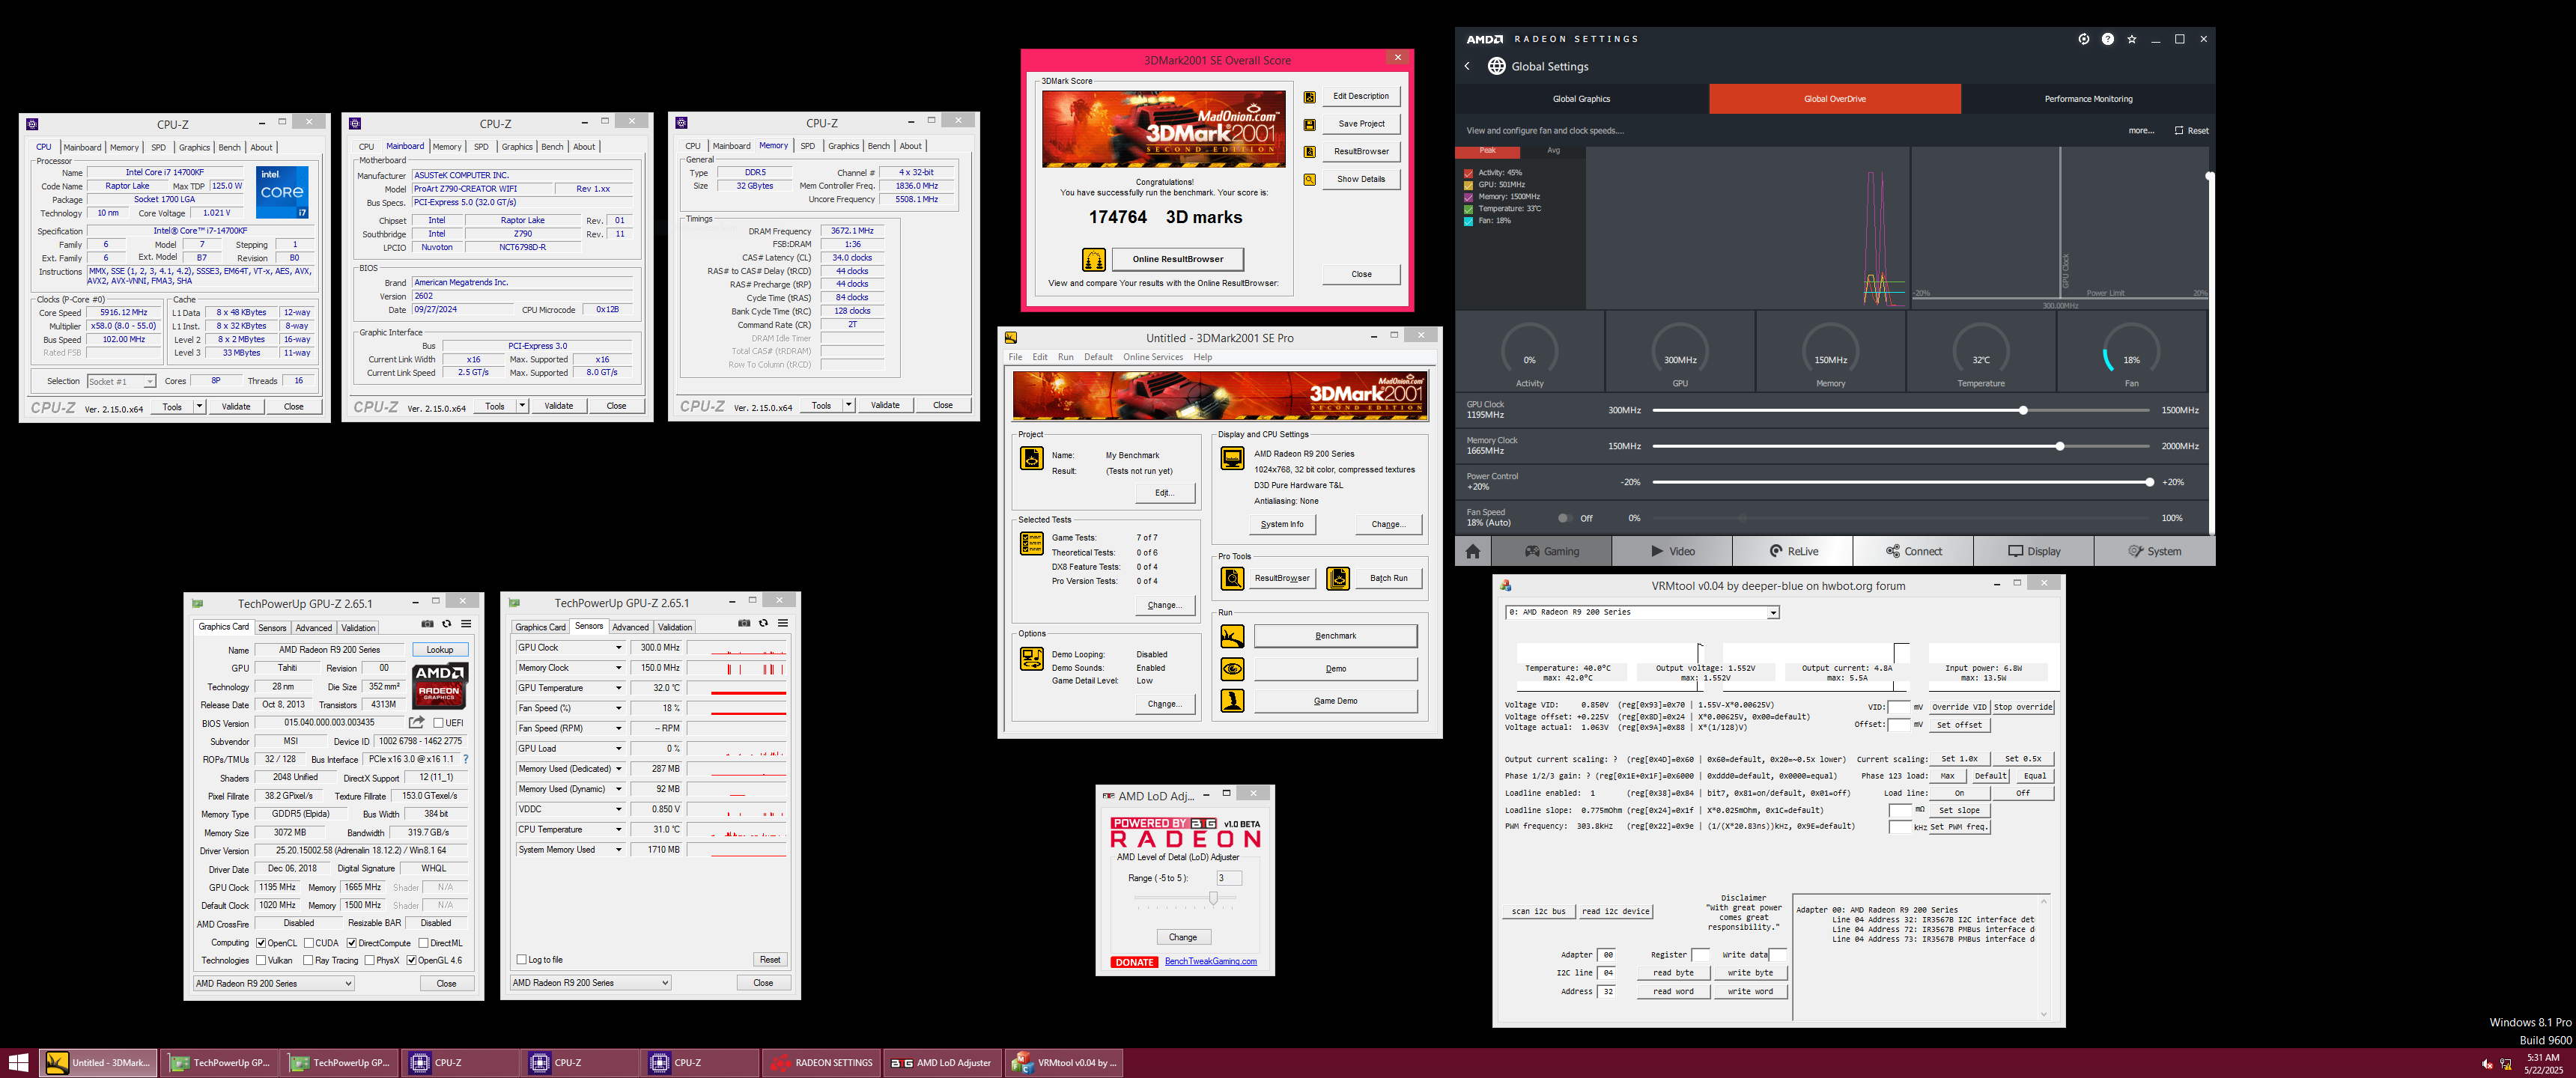Click the bus interface question mark icon in GPU-Z
Screen dimensions: 2576x1078
click(x=465, y=759)
